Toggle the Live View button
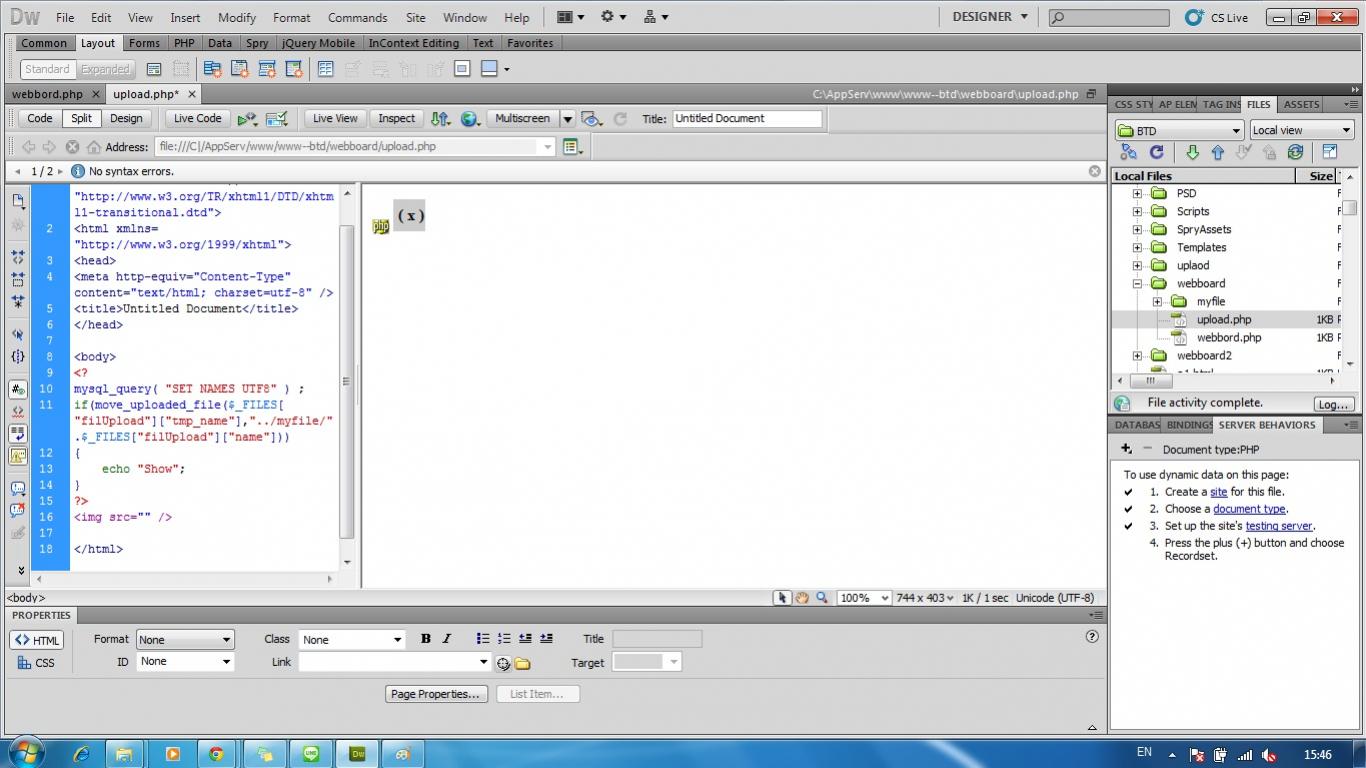Viewport: 1366px width, 768px height. pyautogui.click(x=335, y=118)
